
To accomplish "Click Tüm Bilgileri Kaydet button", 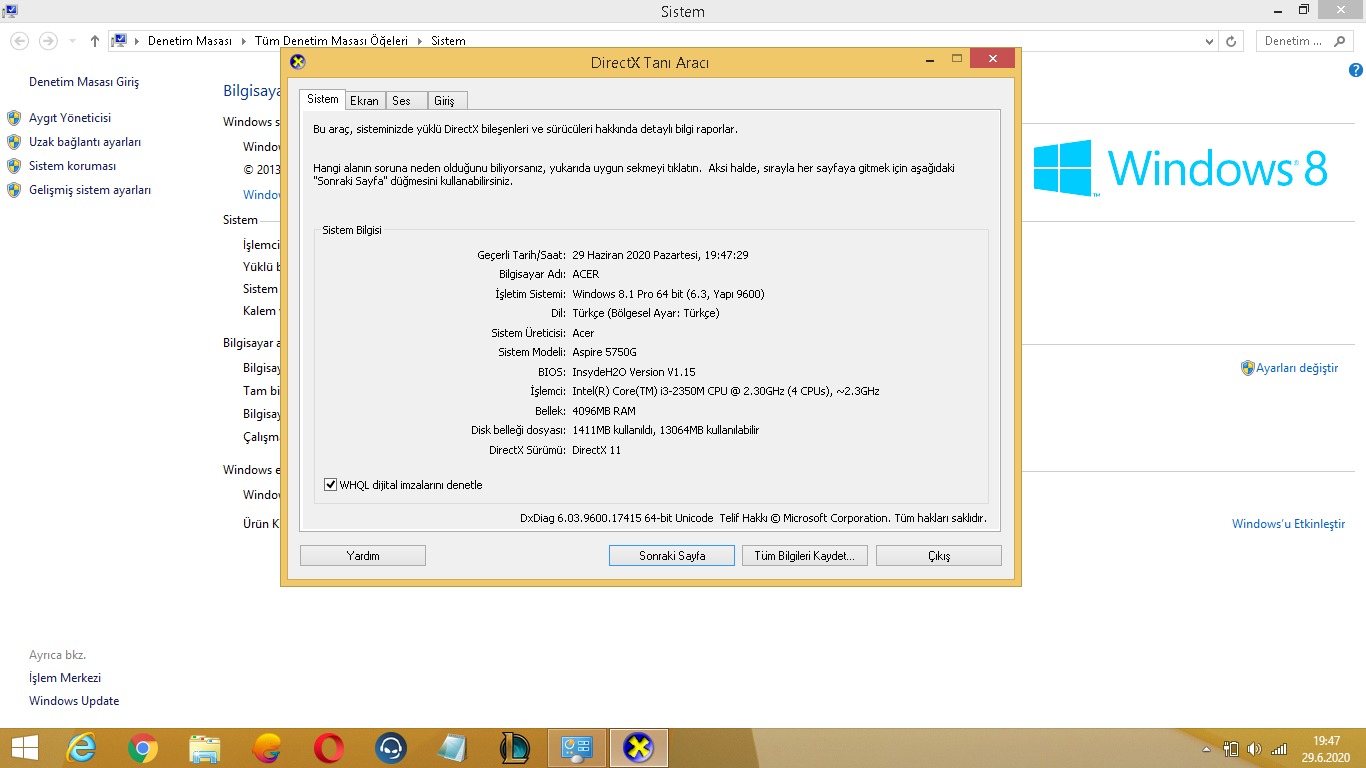I will pyautogui.click(x=805, y=555).
